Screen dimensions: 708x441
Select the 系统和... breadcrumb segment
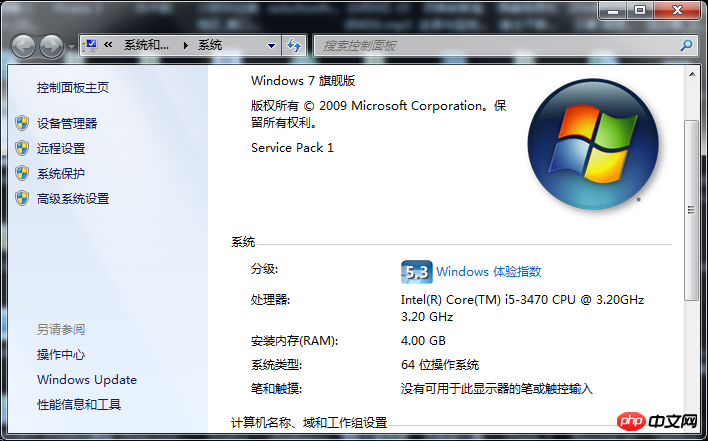pyautogui.click(x=146, y=45)
